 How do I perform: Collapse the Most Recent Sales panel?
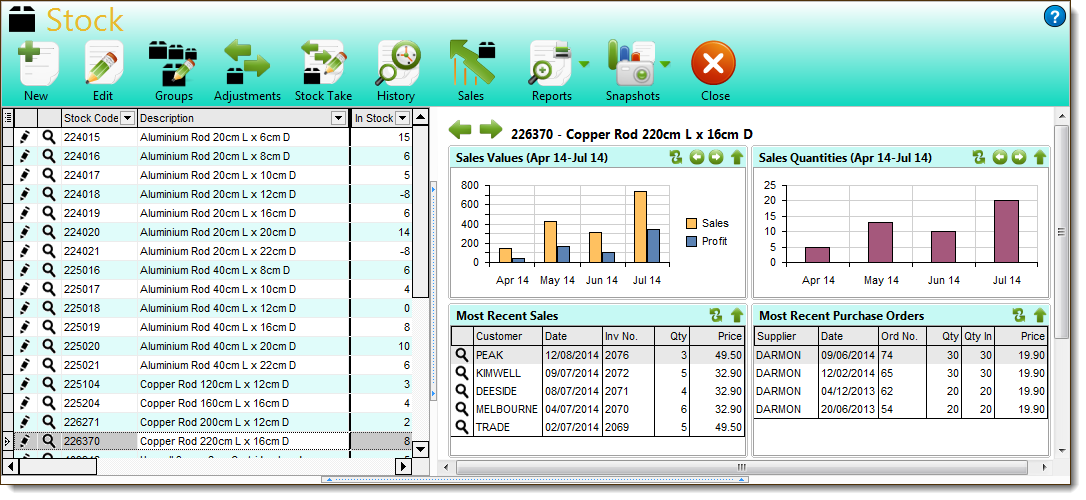[737, 316]
